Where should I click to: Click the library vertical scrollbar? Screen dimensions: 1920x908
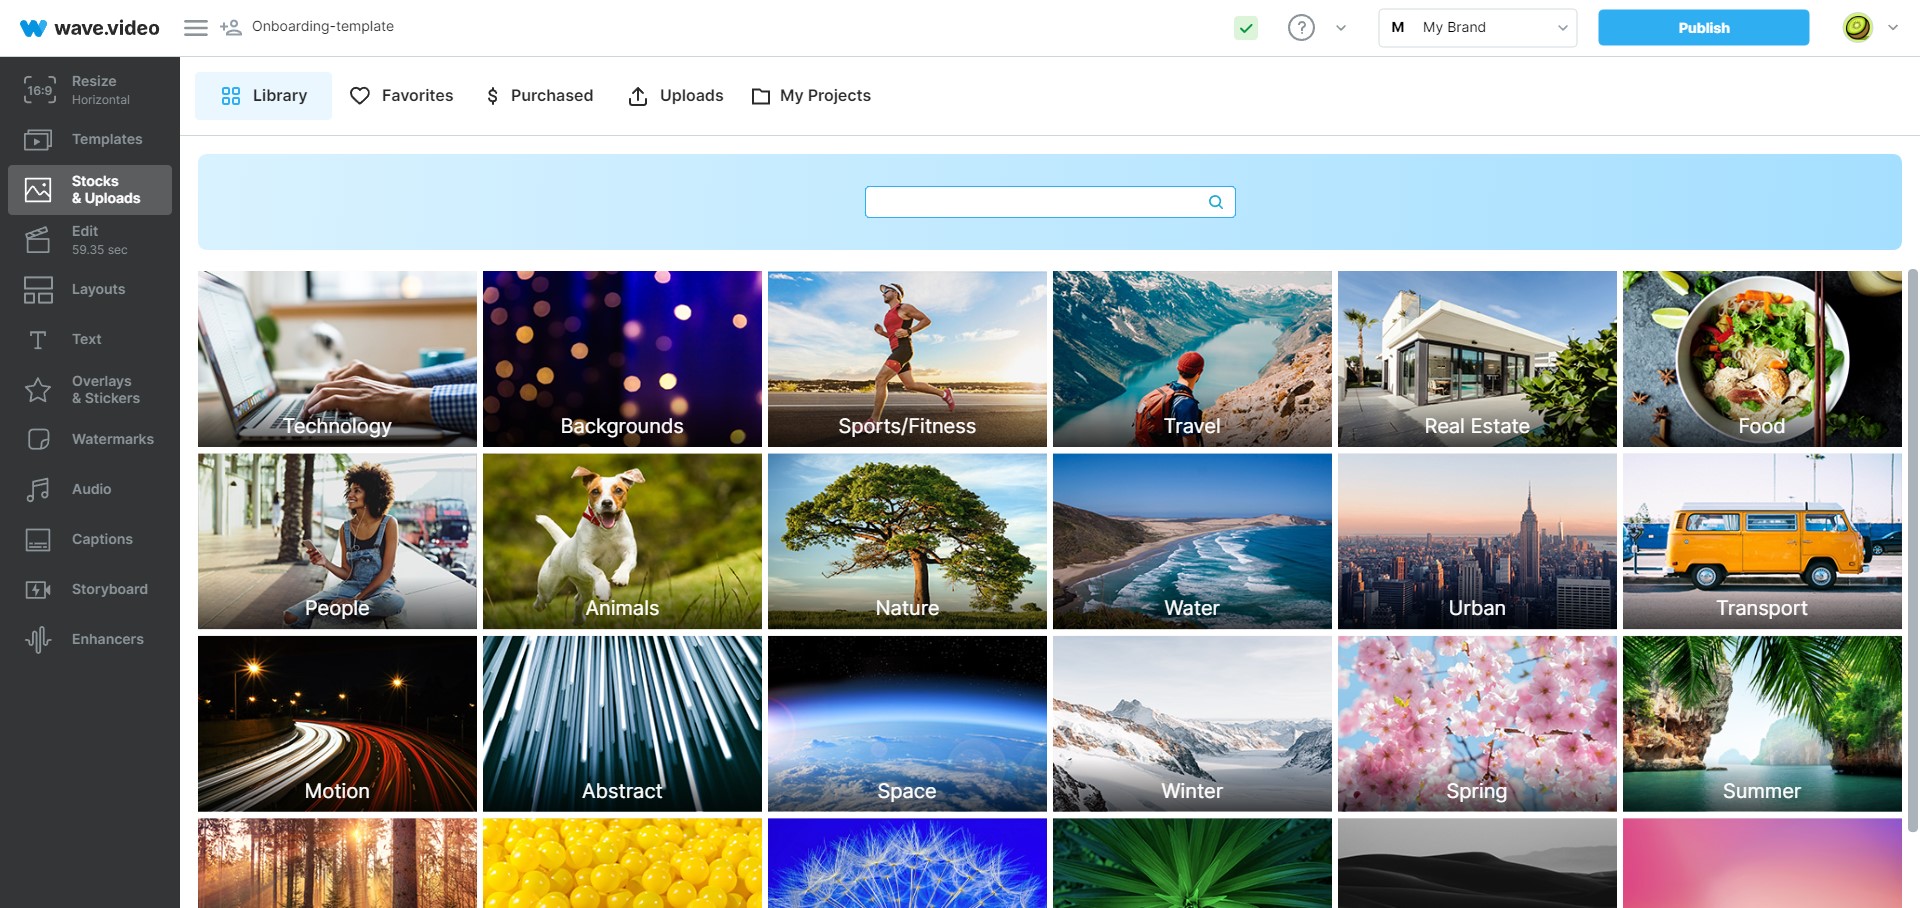[x=1913, y=550]
